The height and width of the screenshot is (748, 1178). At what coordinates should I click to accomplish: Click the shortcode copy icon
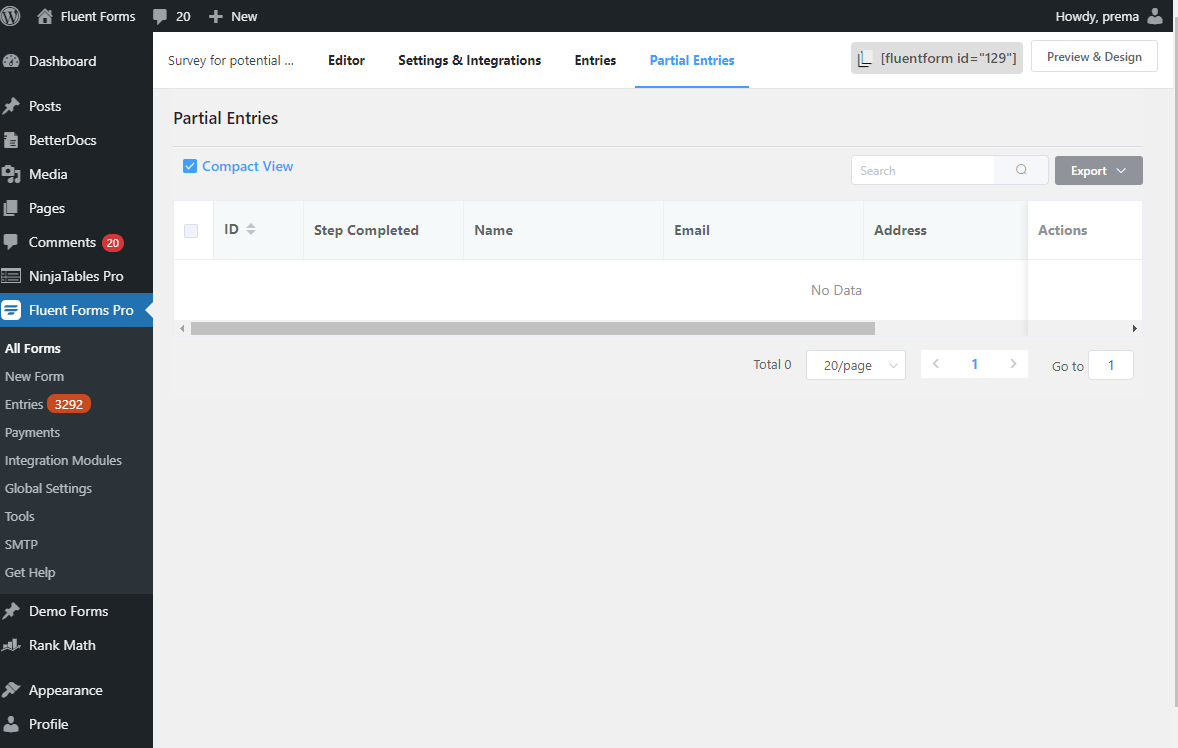click(865, 59)
